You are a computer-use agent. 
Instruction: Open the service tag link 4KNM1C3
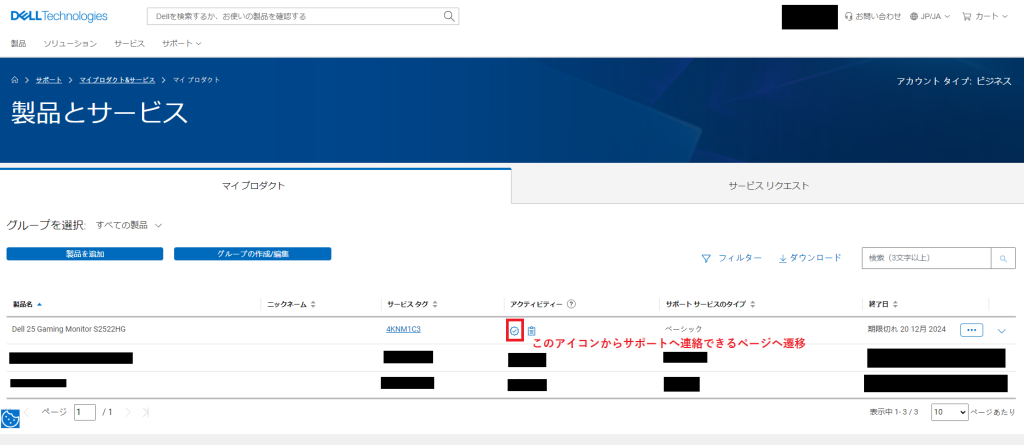(x=403, y=329)
